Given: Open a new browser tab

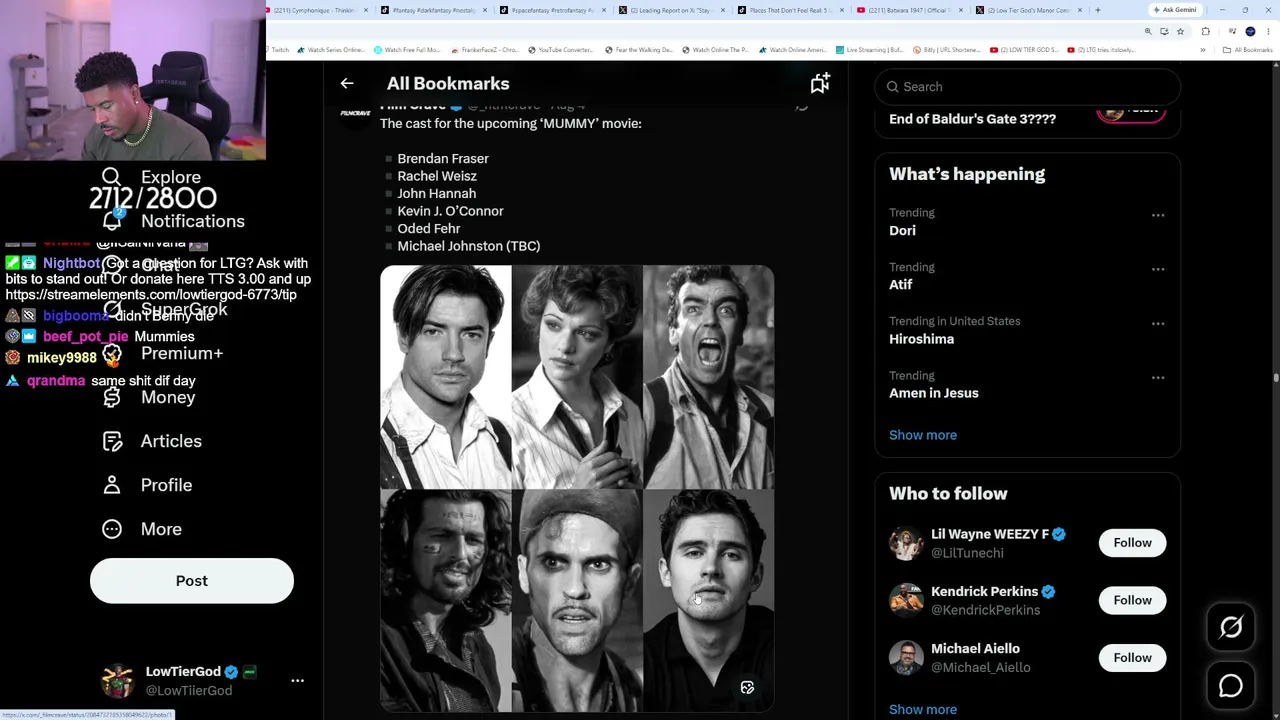Looking at the screenshot, I should point(1098,10).
